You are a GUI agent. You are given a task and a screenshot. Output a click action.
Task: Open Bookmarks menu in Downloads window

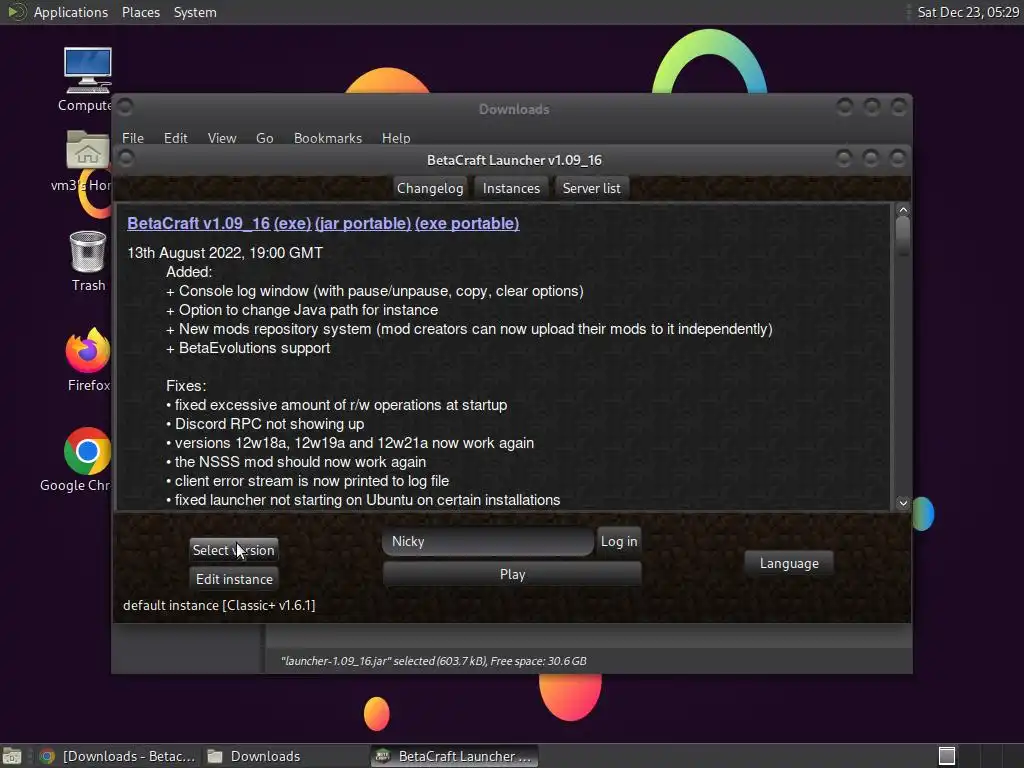[328, 138]
